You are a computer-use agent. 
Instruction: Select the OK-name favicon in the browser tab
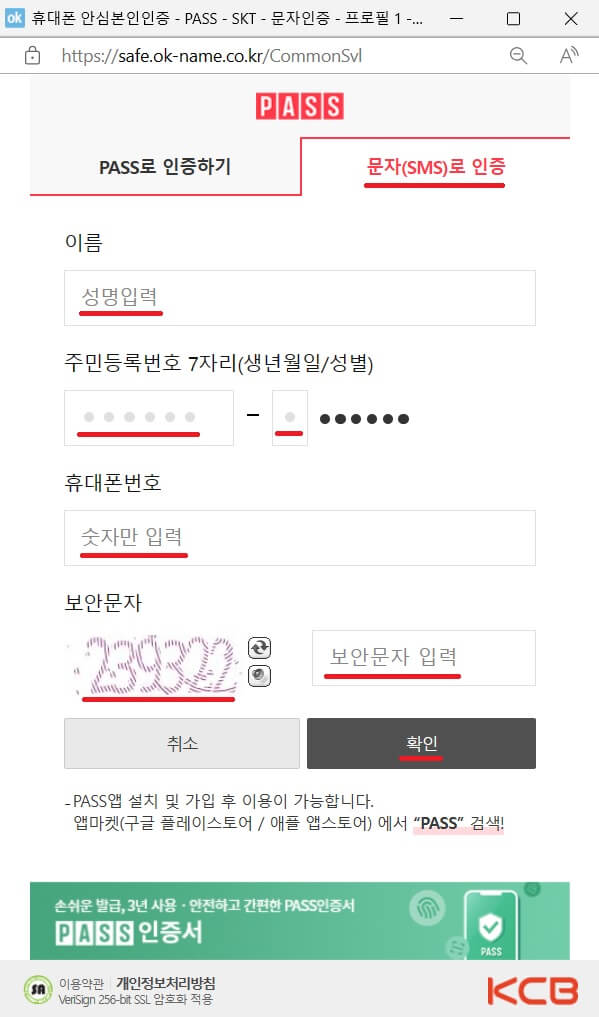pyautogui.click(x=14, y=18)
